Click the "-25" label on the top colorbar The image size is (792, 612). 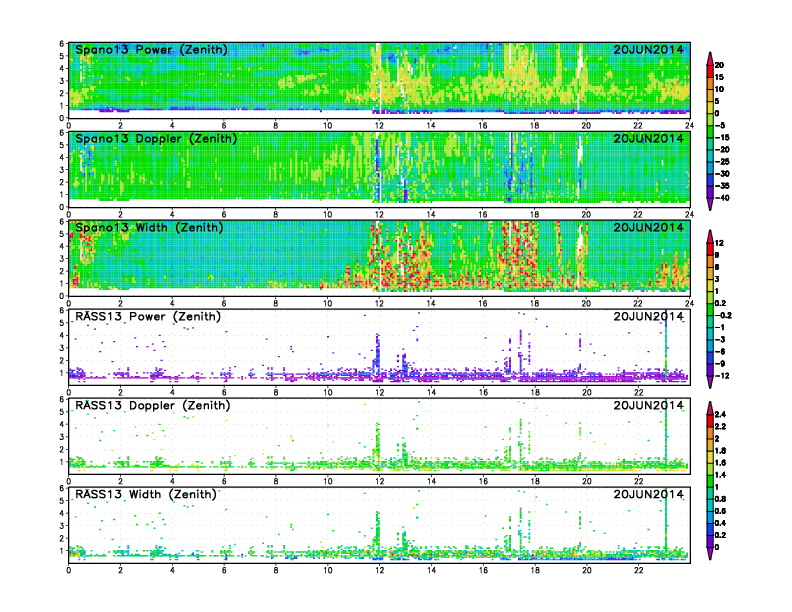tap(722, 162)
